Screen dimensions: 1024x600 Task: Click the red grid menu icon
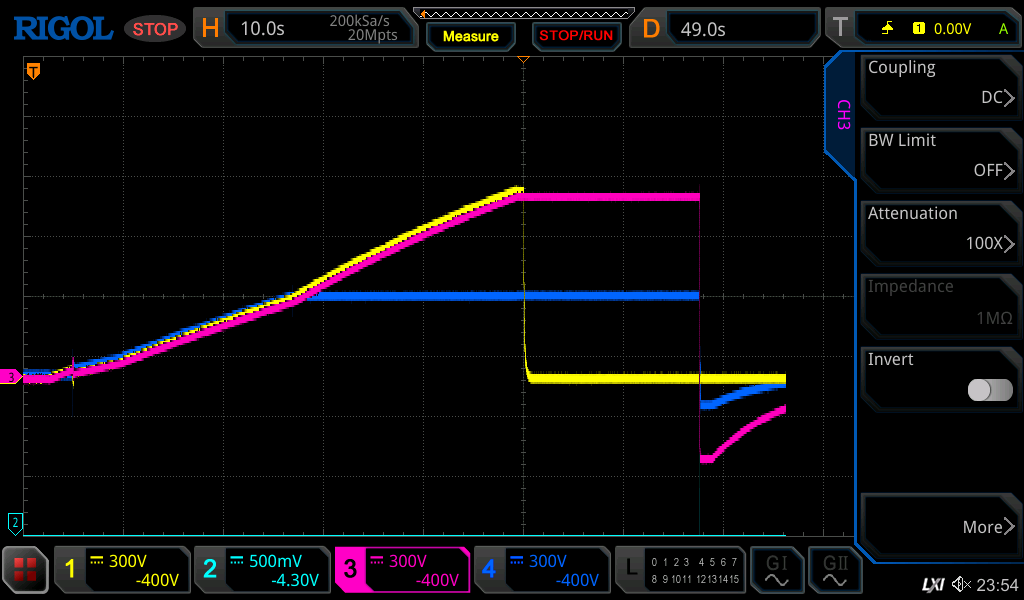coord(25,570)
